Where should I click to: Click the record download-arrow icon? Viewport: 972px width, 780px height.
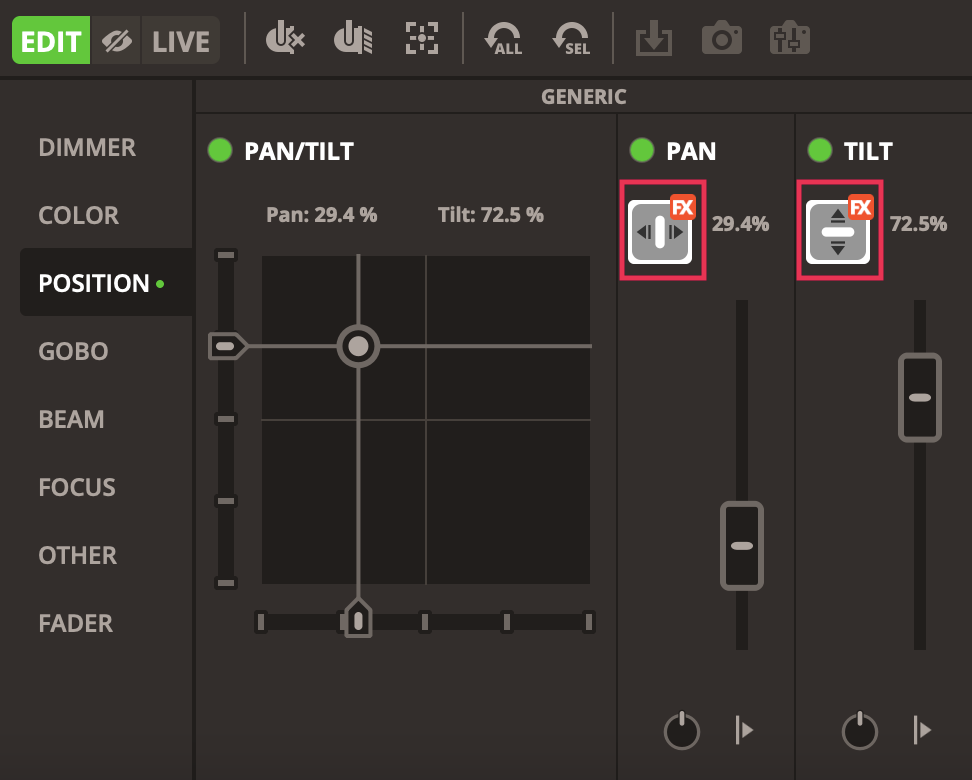pos(654,39)
